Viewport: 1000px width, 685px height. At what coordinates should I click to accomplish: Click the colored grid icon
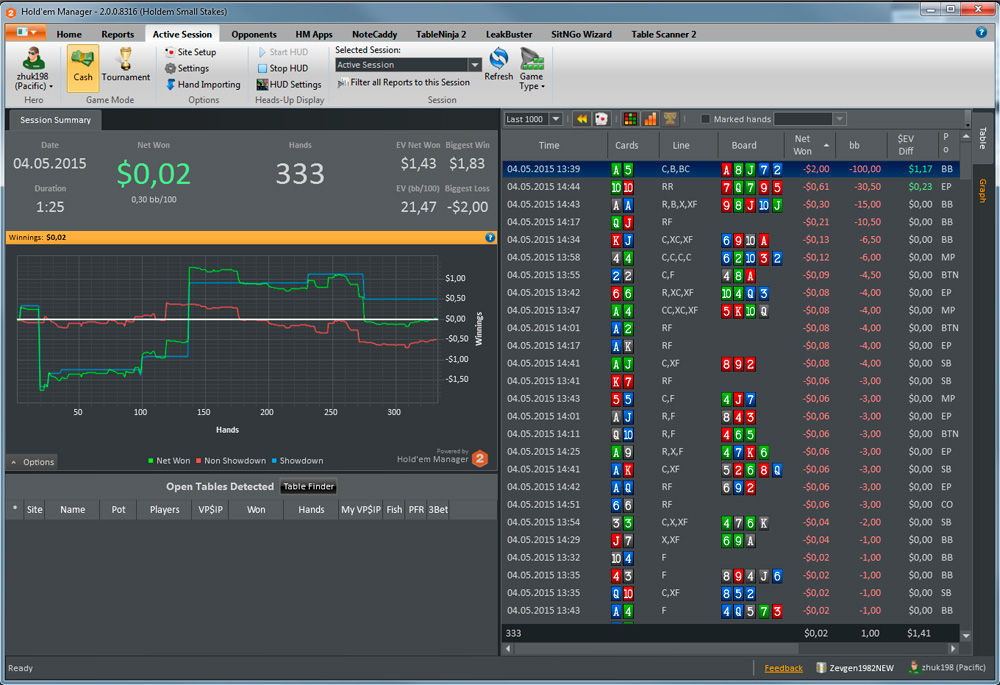point(630,119)
